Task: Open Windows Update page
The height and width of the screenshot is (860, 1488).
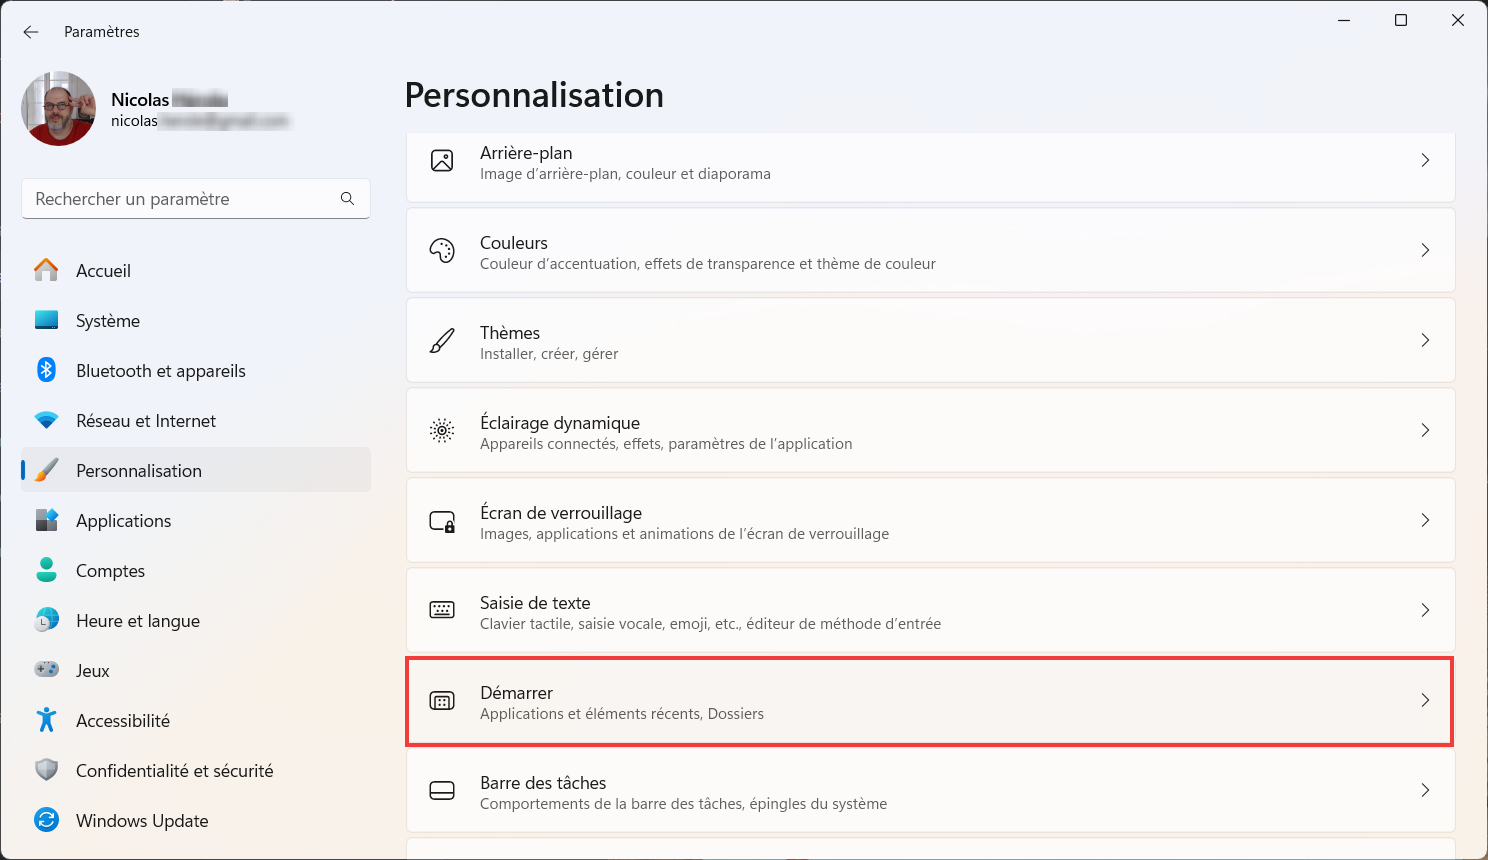Action: point(196,820)
